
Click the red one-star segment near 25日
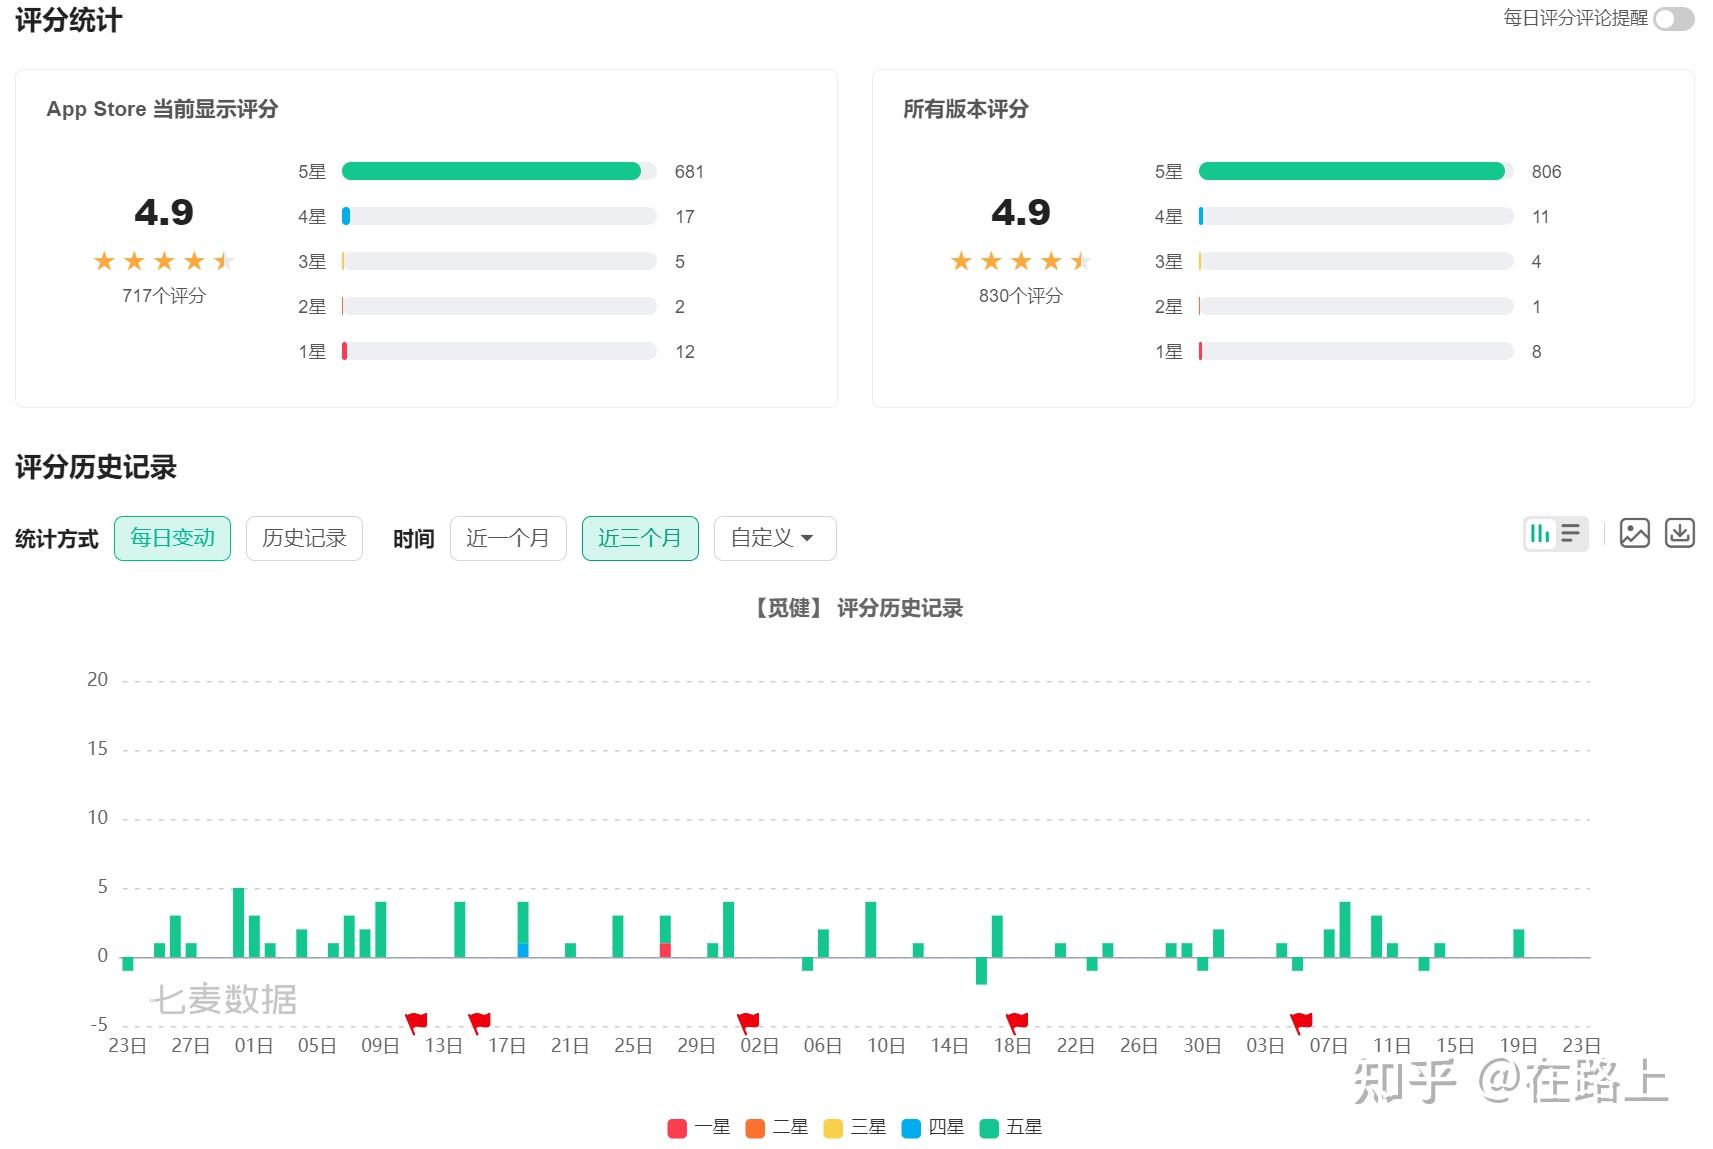665,950
